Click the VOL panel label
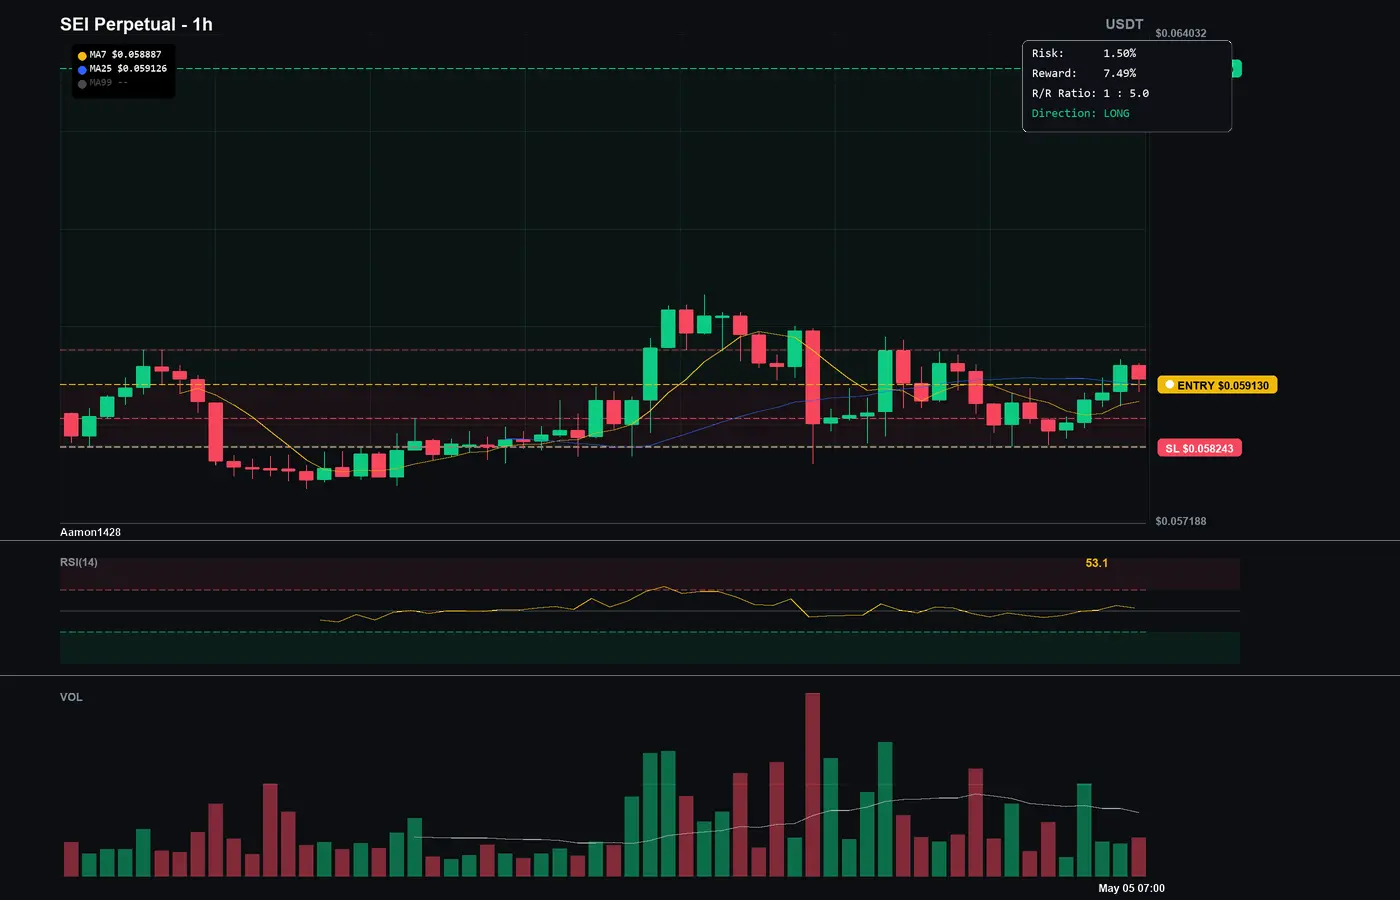The width and height of the screenshot is (1400, 900). pos(71,697)
